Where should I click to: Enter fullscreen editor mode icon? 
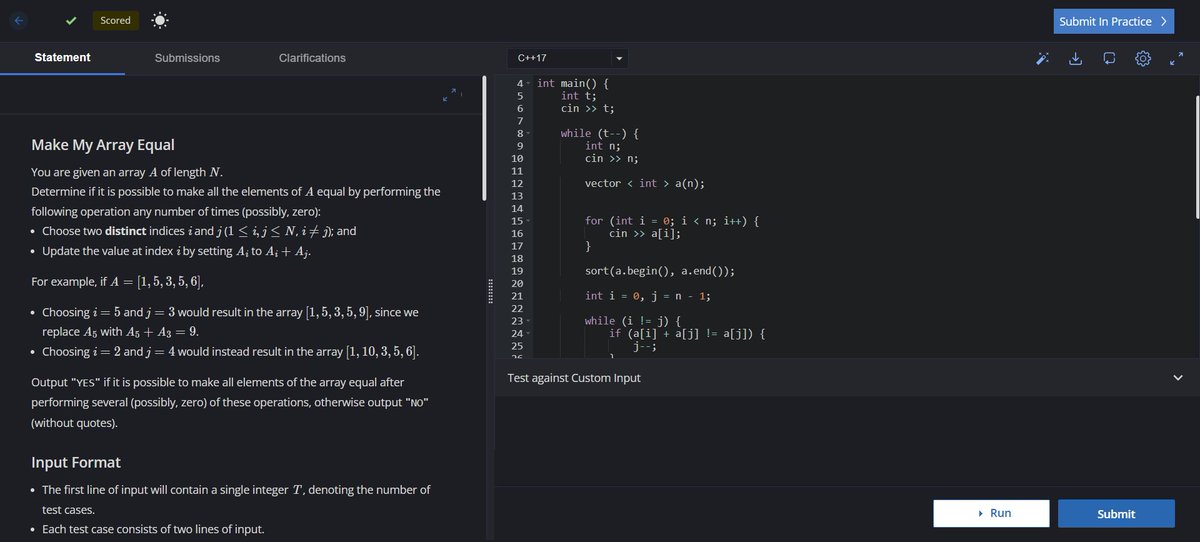click(1176, 59)
